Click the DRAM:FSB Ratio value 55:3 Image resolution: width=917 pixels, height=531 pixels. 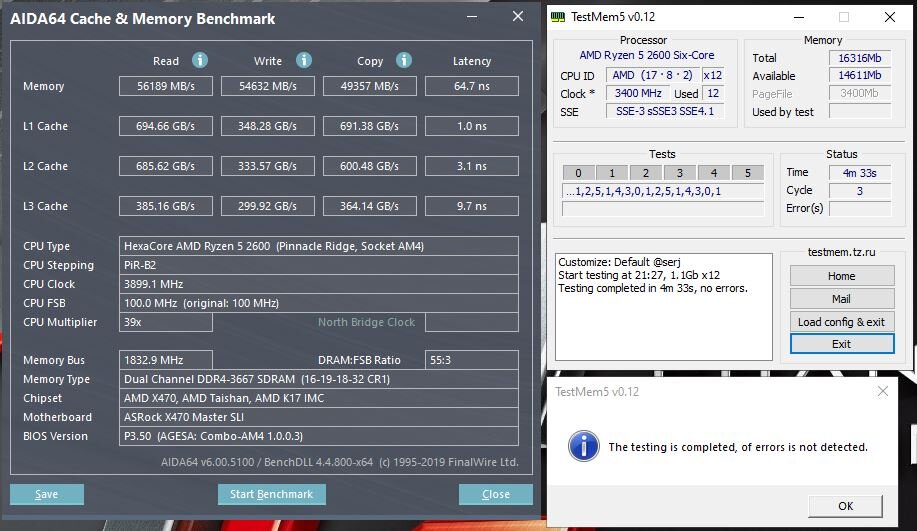pyautogui.click(x=471, y=360)
